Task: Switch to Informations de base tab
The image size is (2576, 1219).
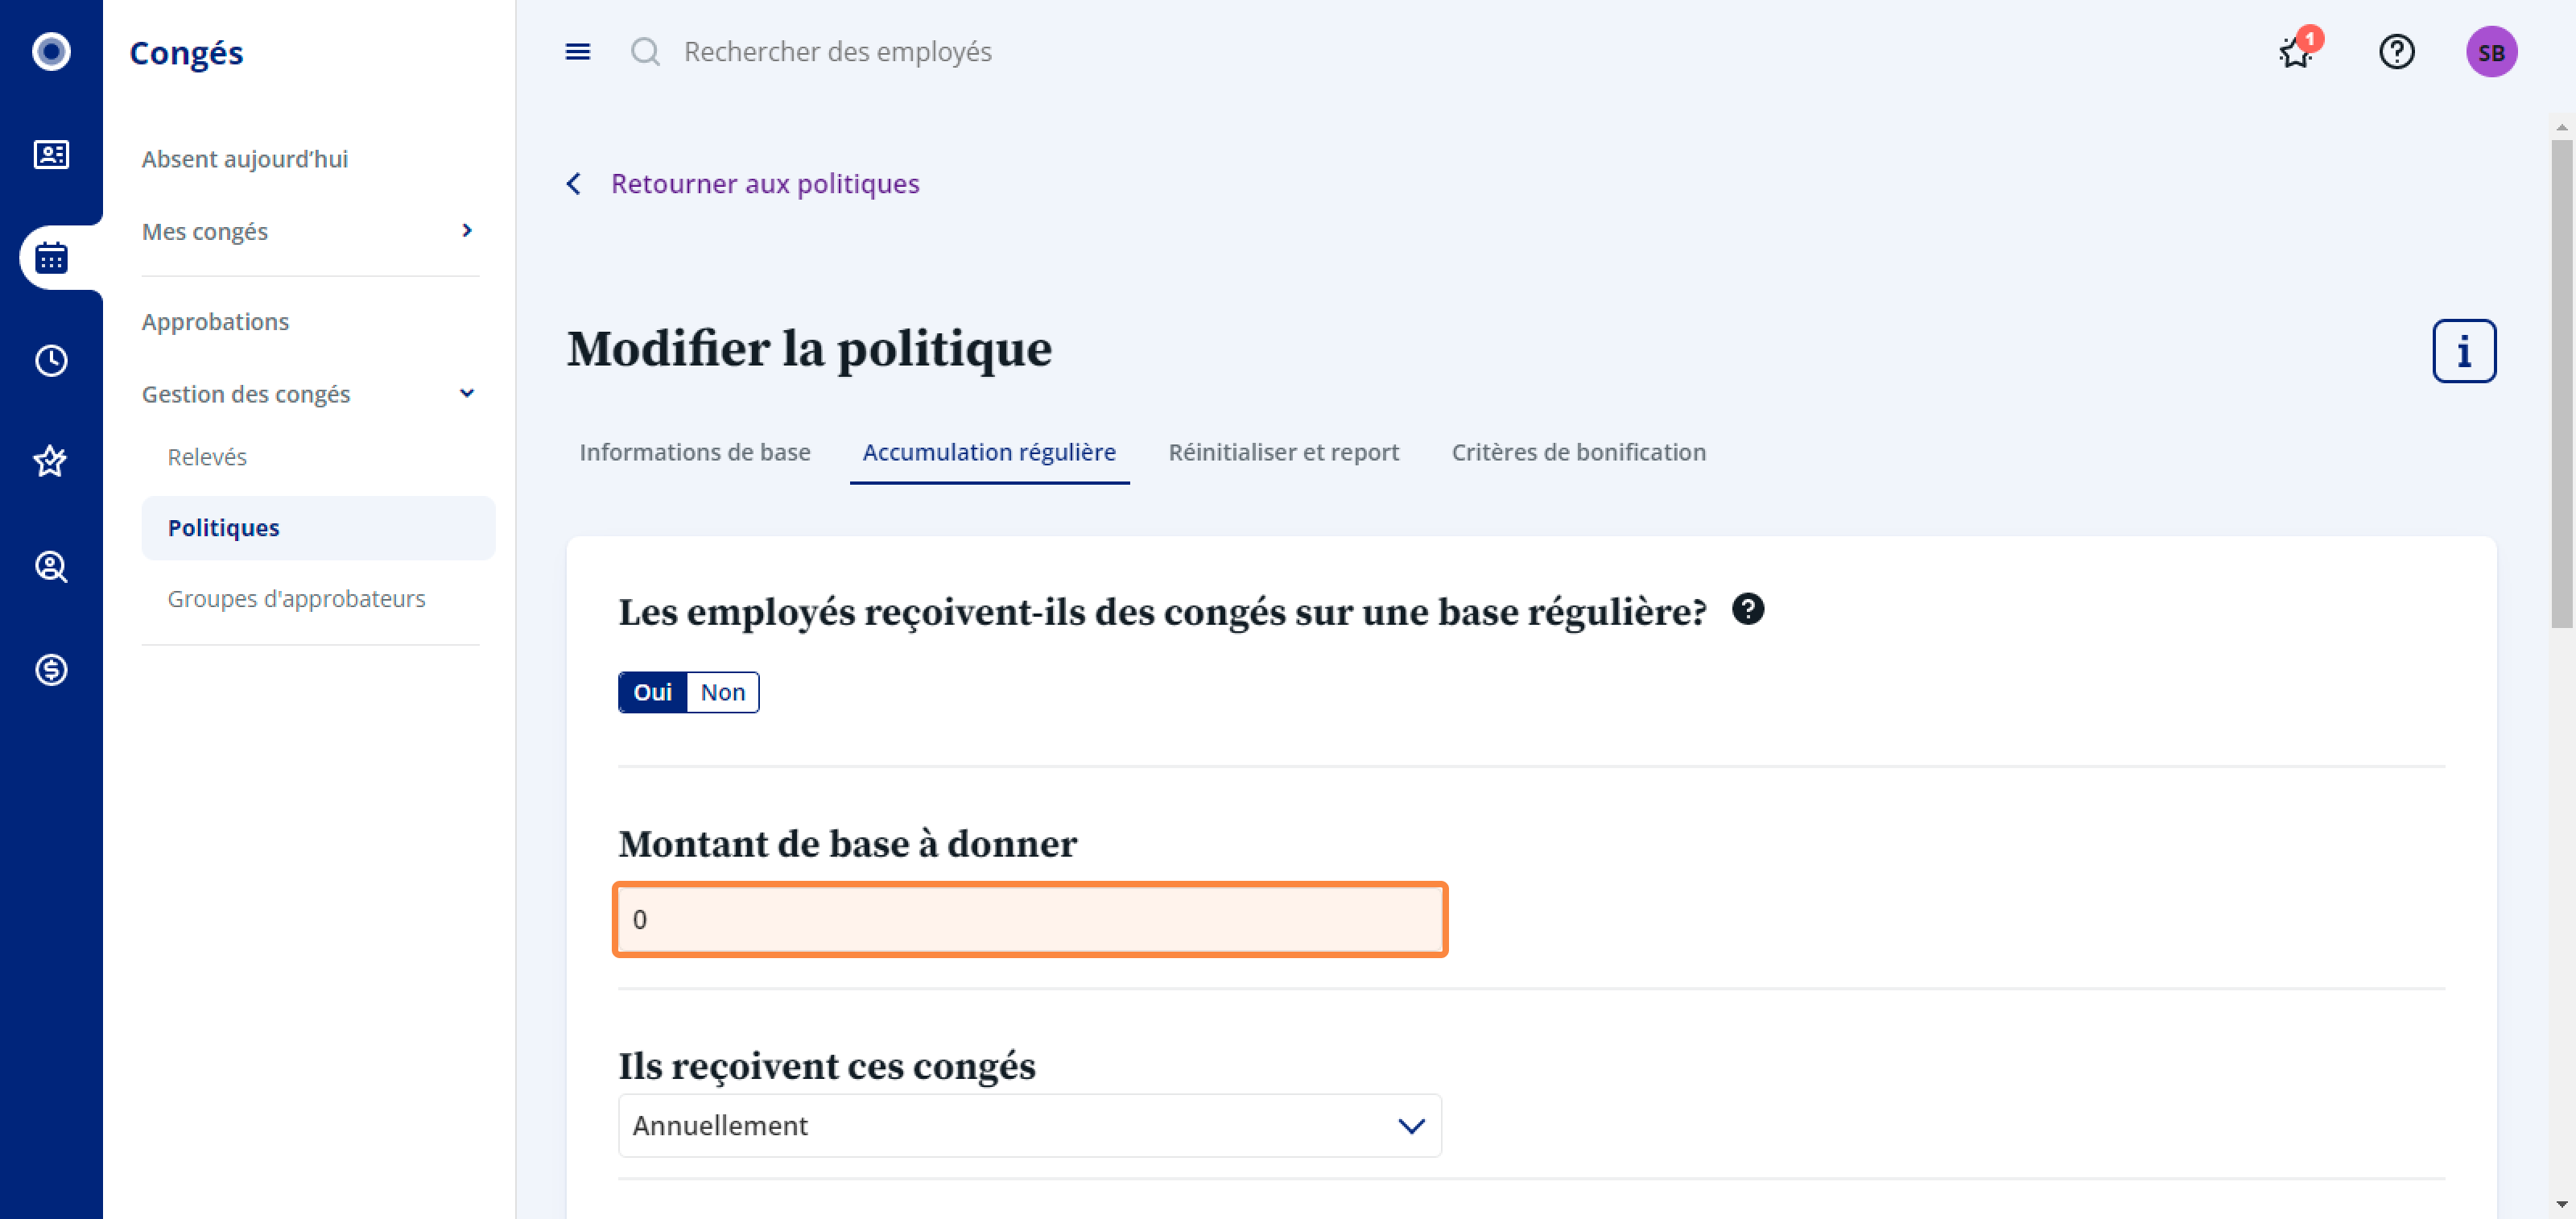Action: (695, 452)
